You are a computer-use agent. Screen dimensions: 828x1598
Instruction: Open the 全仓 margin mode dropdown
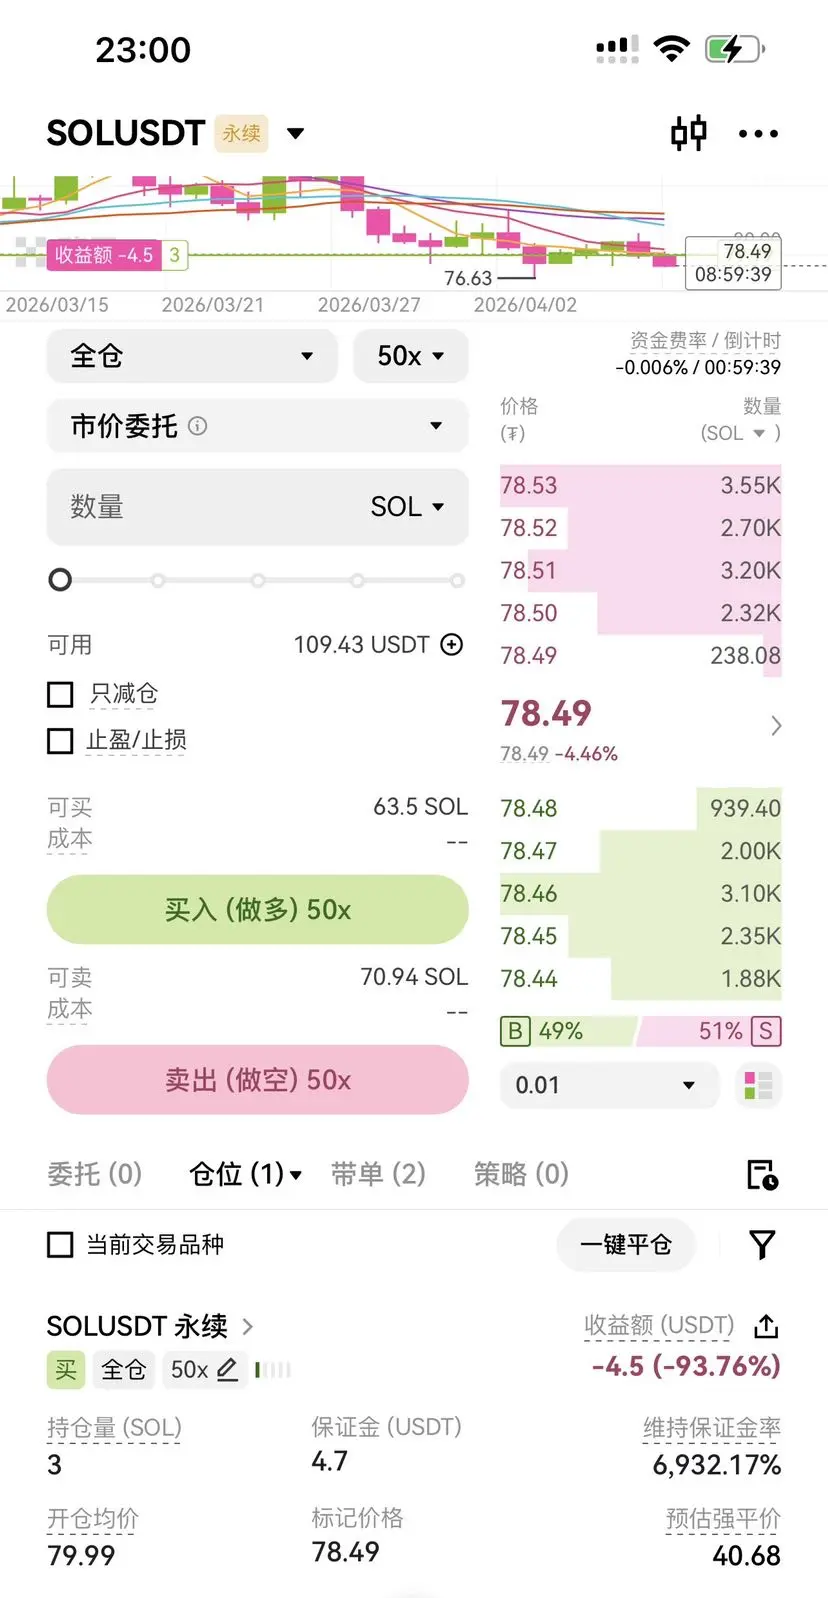click(x=190, y=356)
